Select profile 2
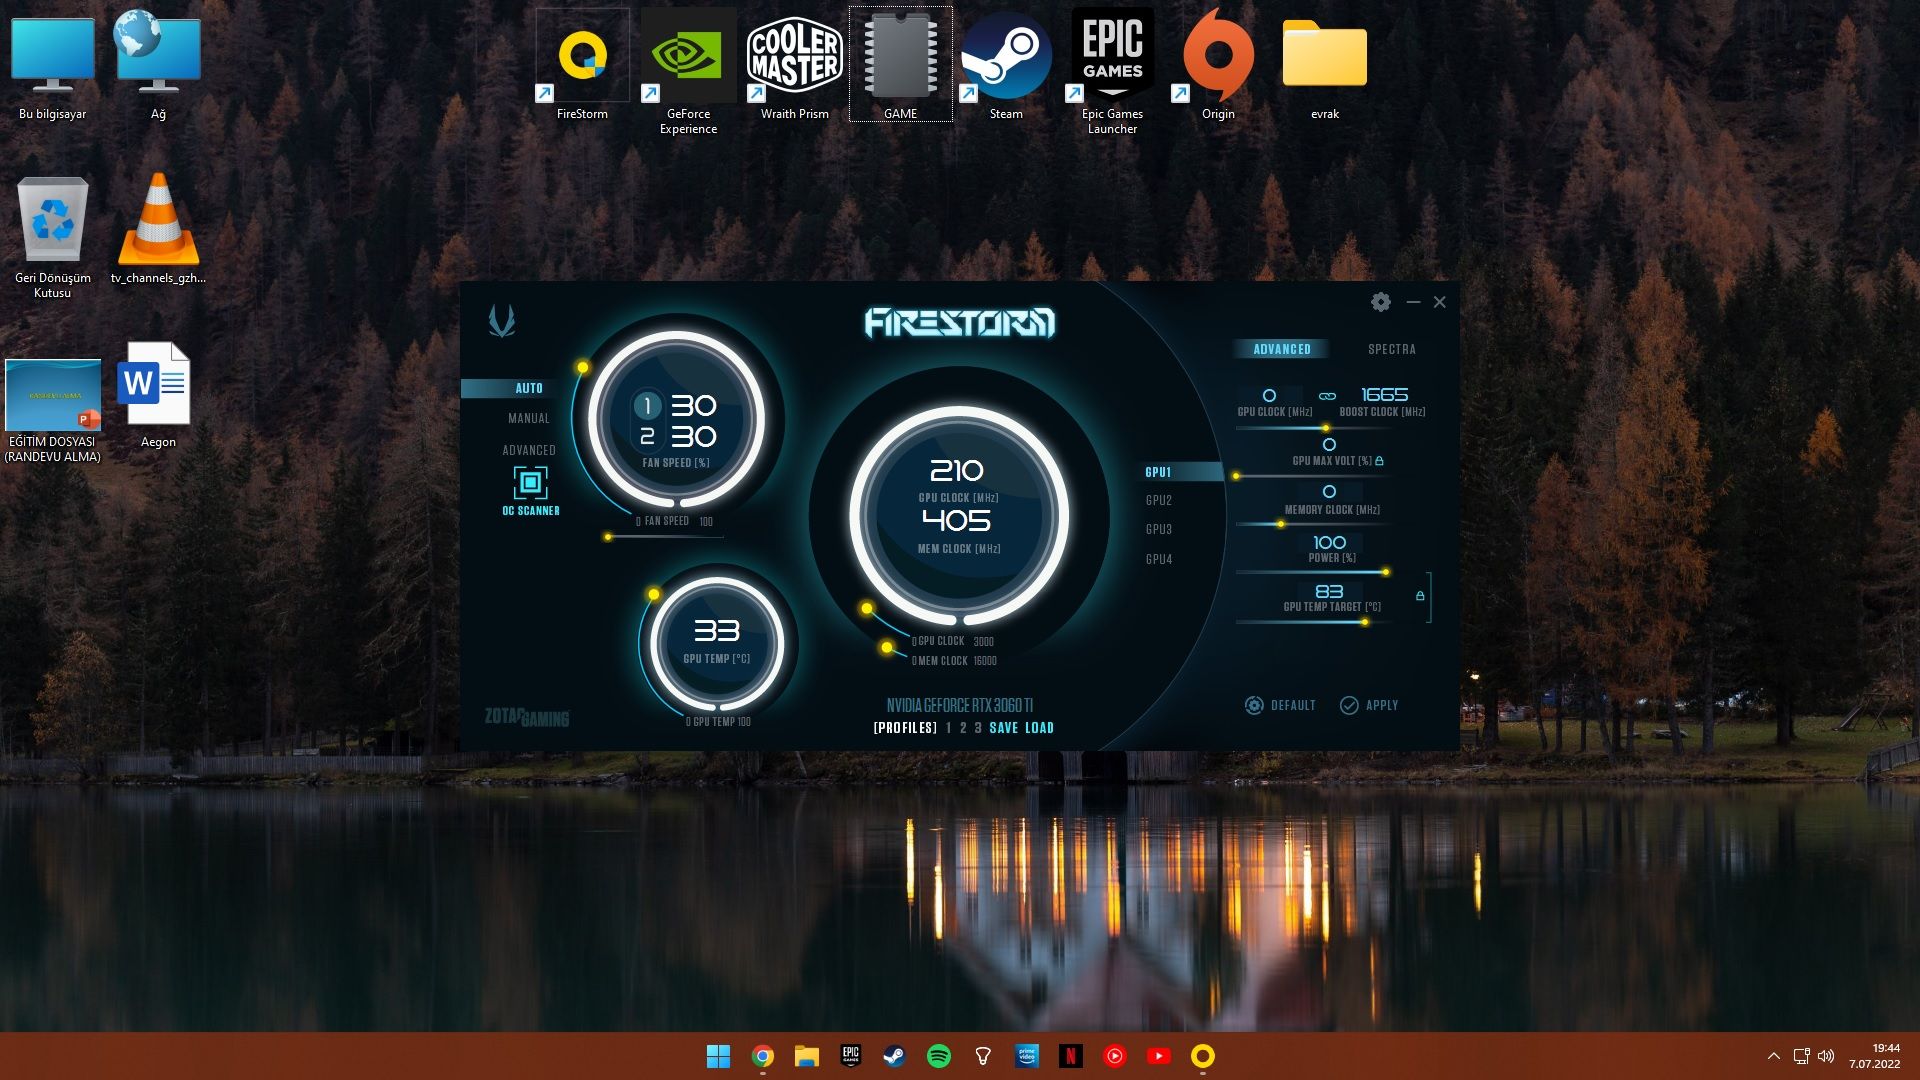The image size is (1920, 1080). [963, 728]
